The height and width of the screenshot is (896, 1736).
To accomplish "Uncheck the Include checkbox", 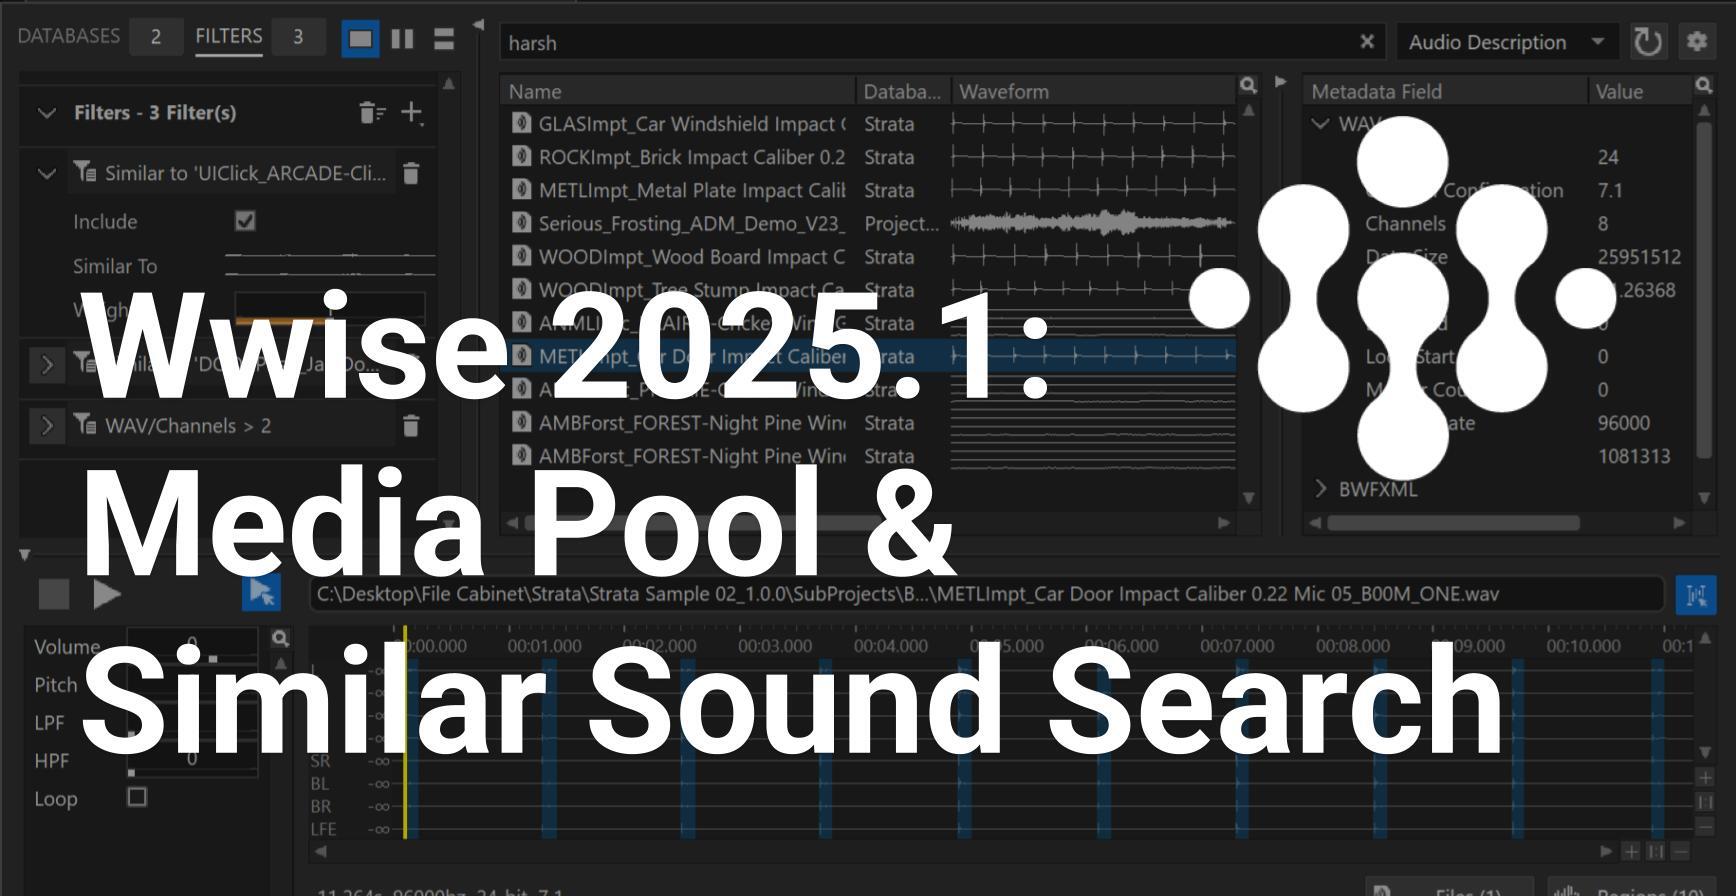I will (245, 221).
